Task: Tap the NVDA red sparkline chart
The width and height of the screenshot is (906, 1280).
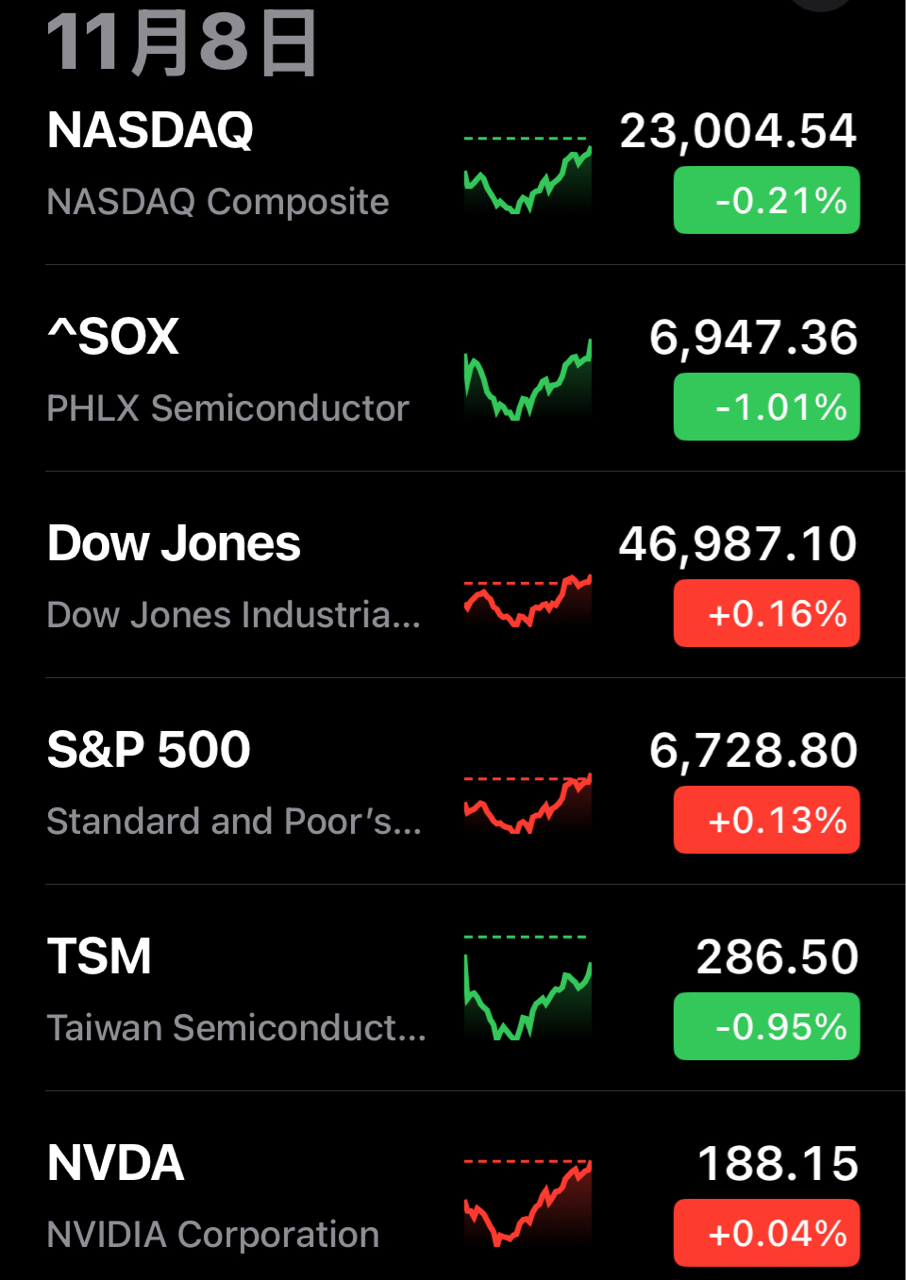Action: point(527,1202)
